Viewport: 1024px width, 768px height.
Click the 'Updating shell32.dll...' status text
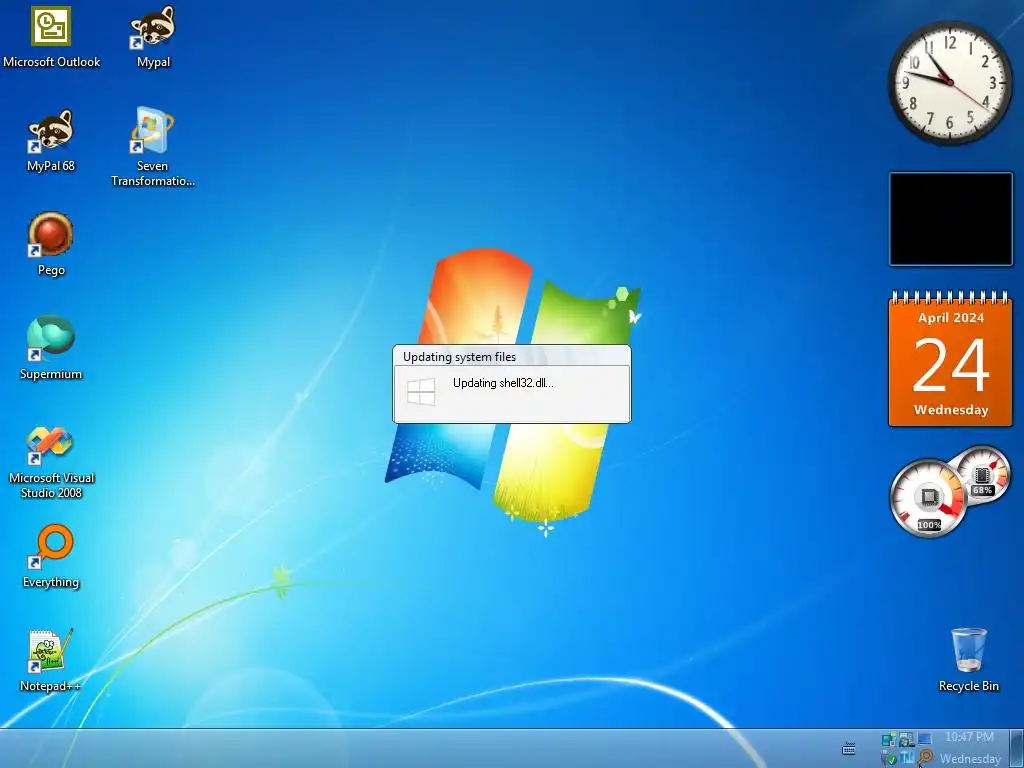pyautogui.click(x=503, y=383)
